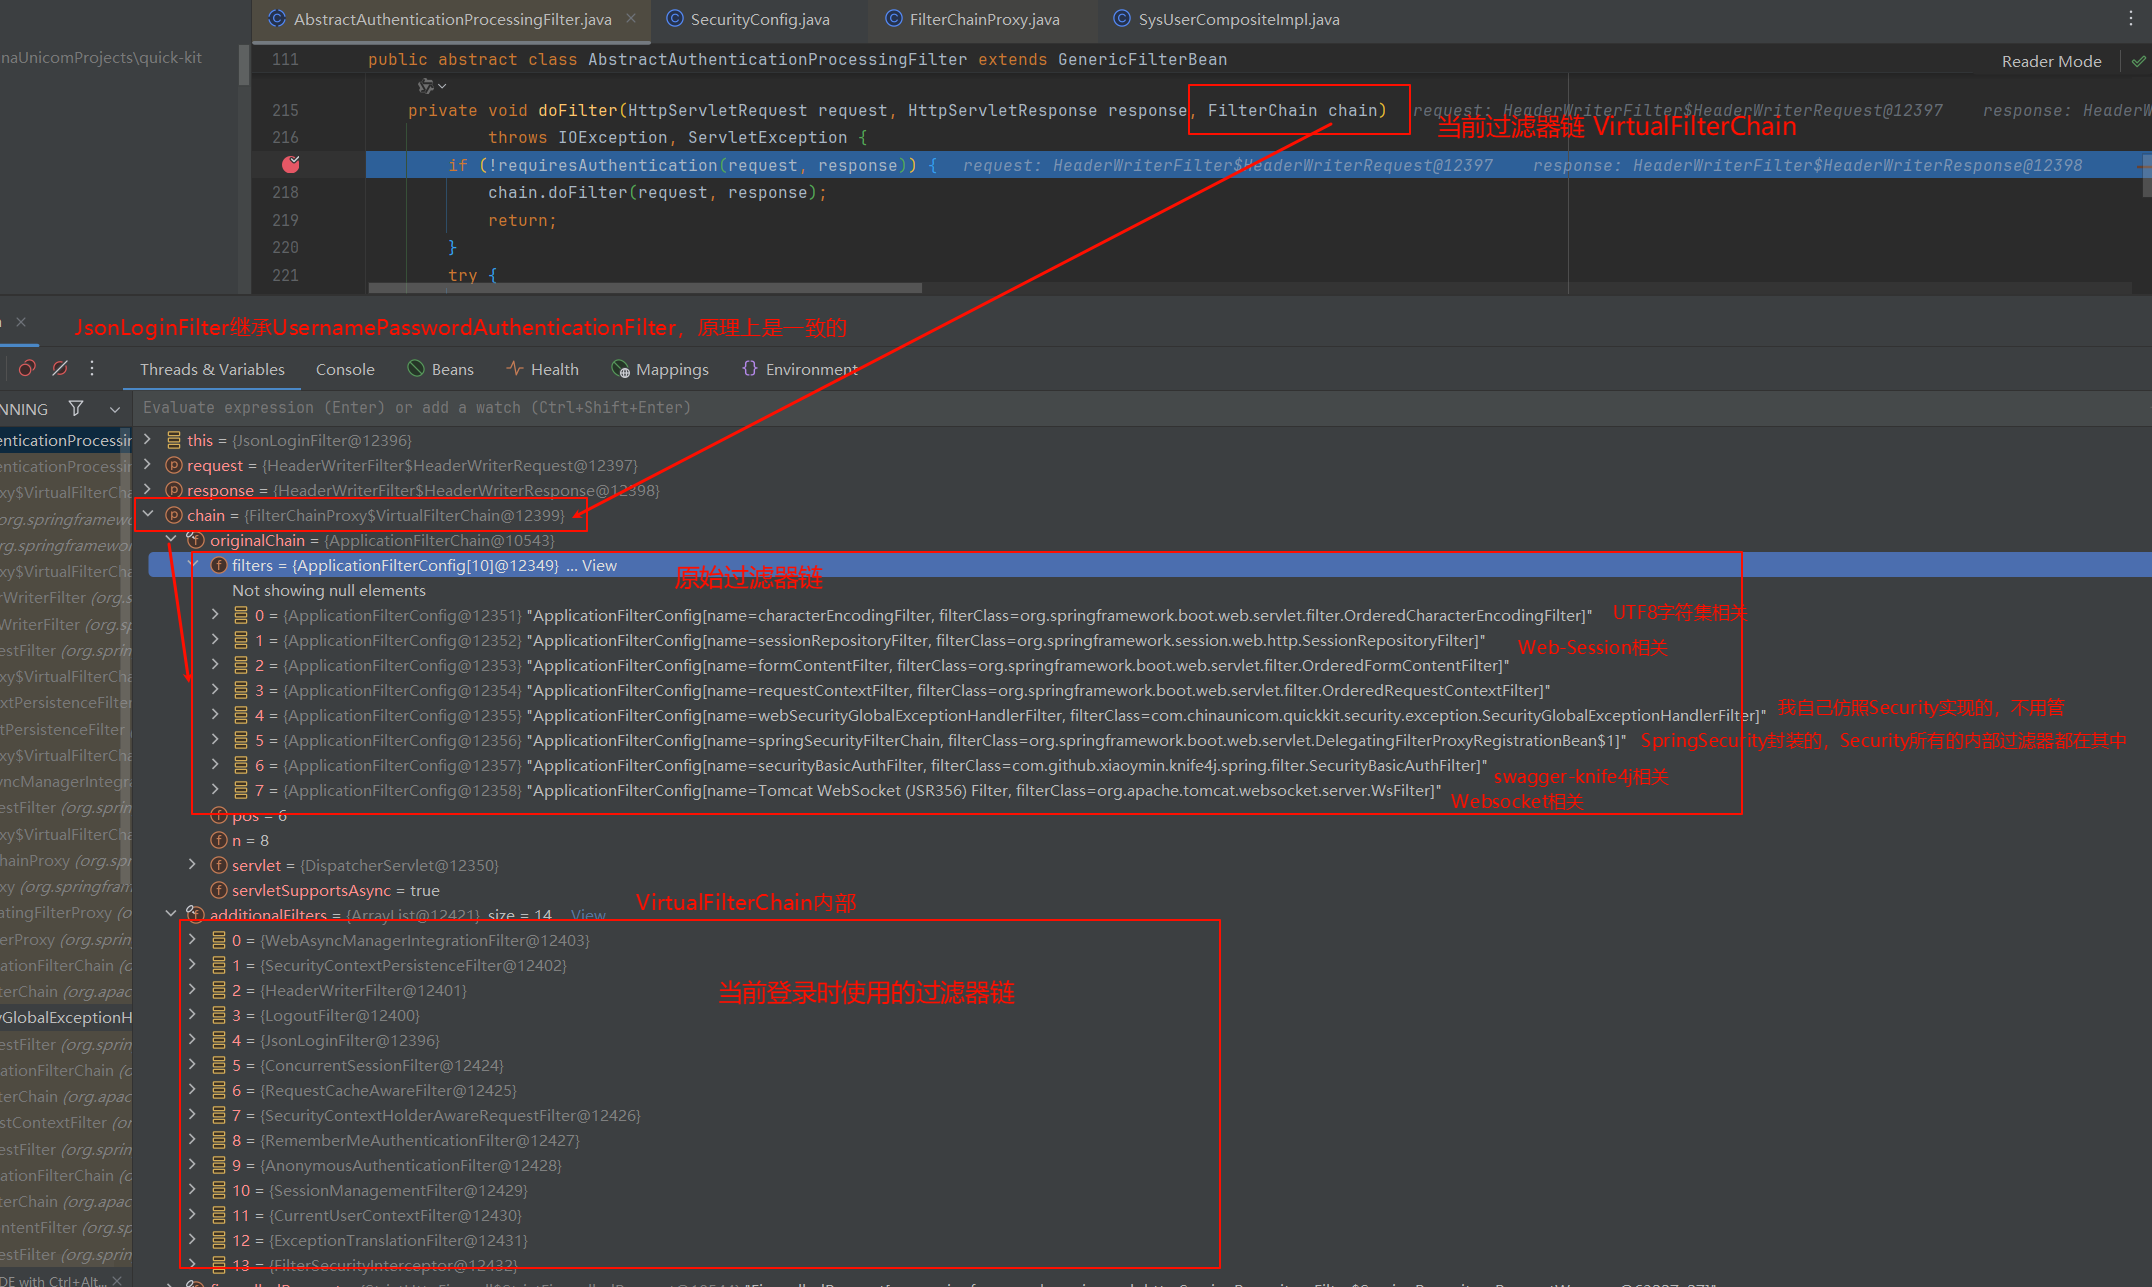Click View link on additionalFilters row

click(x=588, y=915)
